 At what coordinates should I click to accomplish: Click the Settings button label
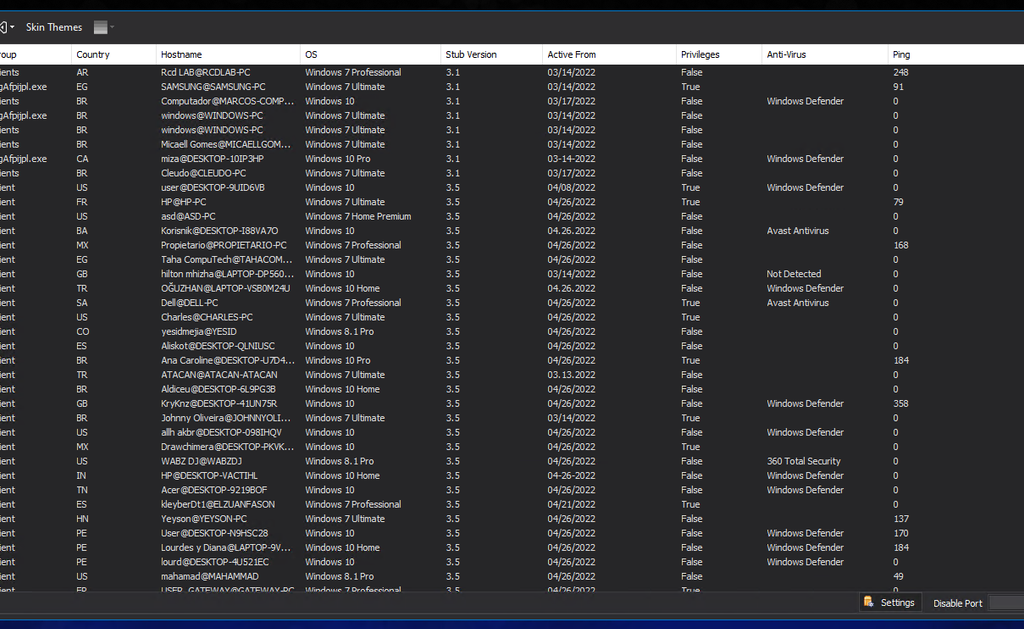897,603
